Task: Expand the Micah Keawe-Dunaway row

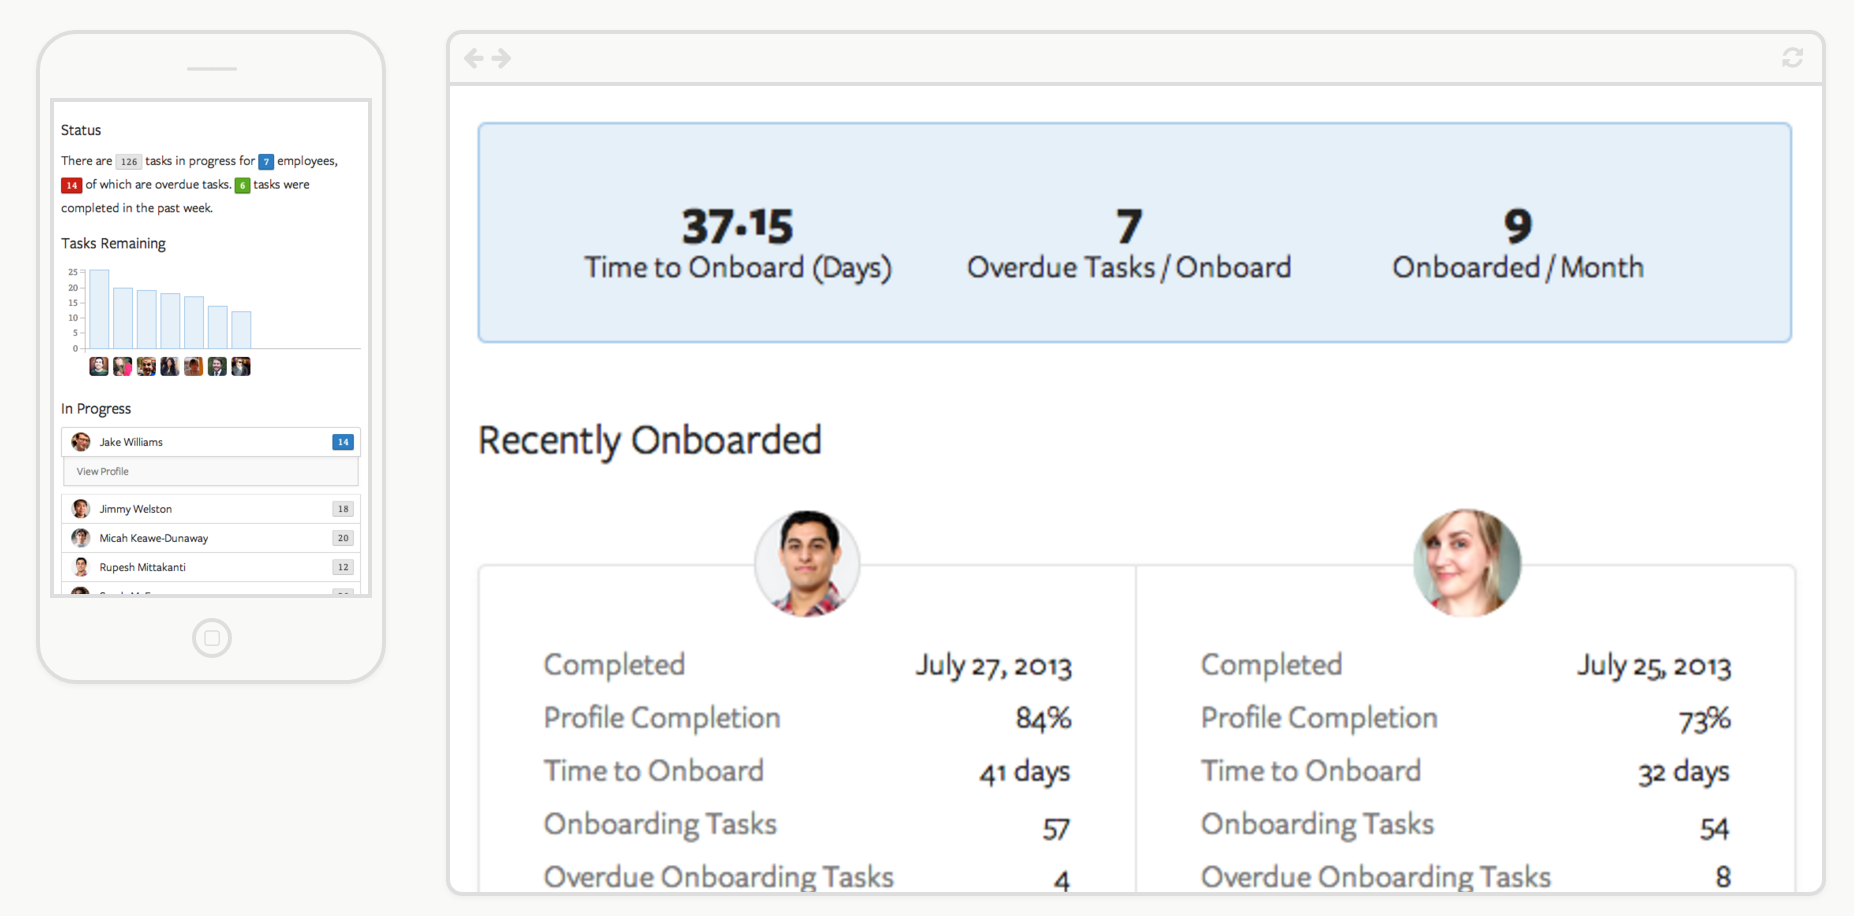Action: point(210,538)
